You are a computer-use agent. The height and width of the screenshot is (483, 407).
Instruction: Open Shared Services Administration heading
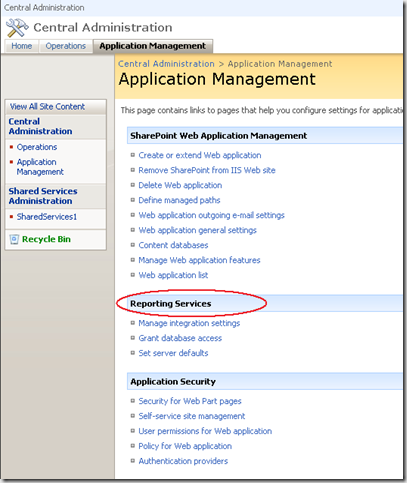click(x=43, y=196)
